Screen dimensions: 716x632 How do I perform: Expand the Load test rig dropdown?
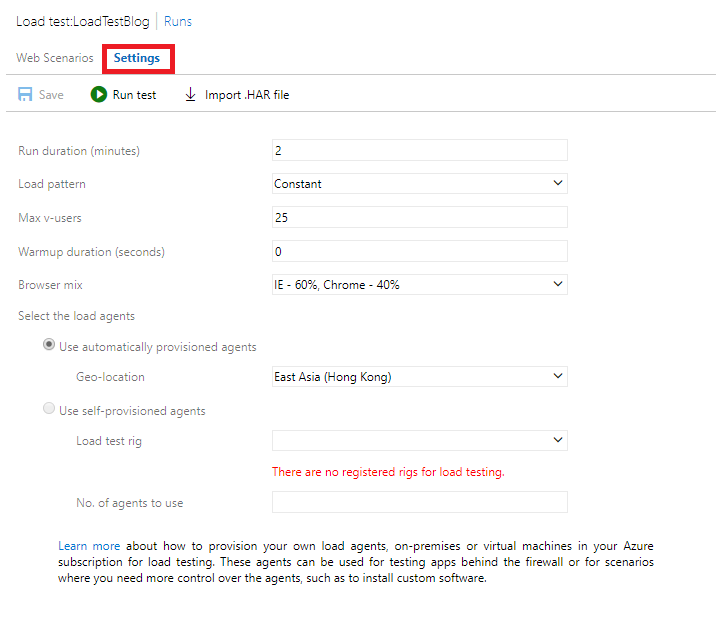[420, 441]
